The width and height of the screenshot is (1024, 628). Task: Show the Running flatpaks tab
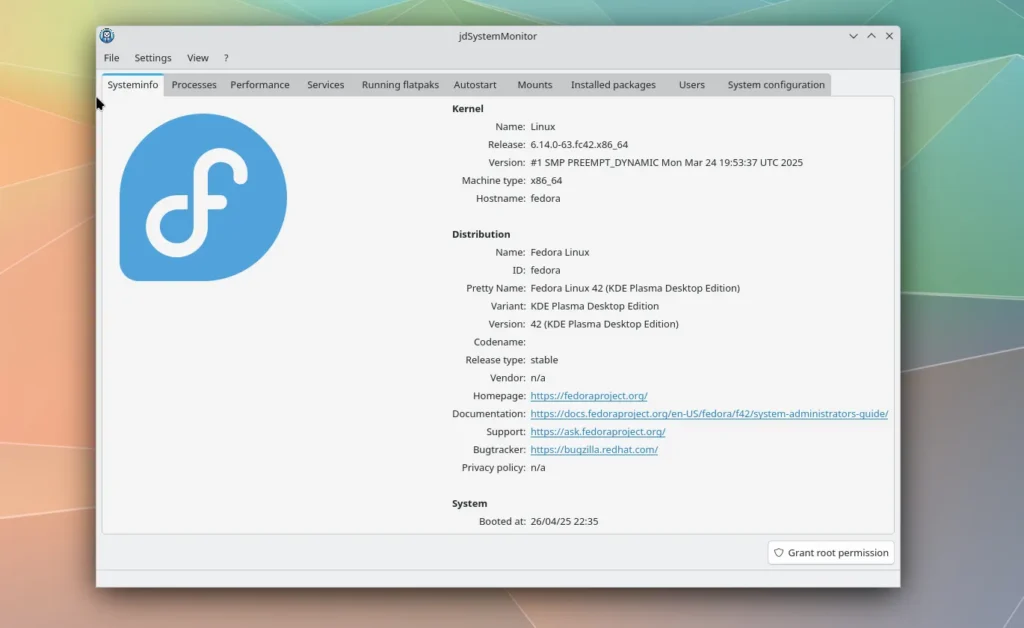[x=400, y=85]
